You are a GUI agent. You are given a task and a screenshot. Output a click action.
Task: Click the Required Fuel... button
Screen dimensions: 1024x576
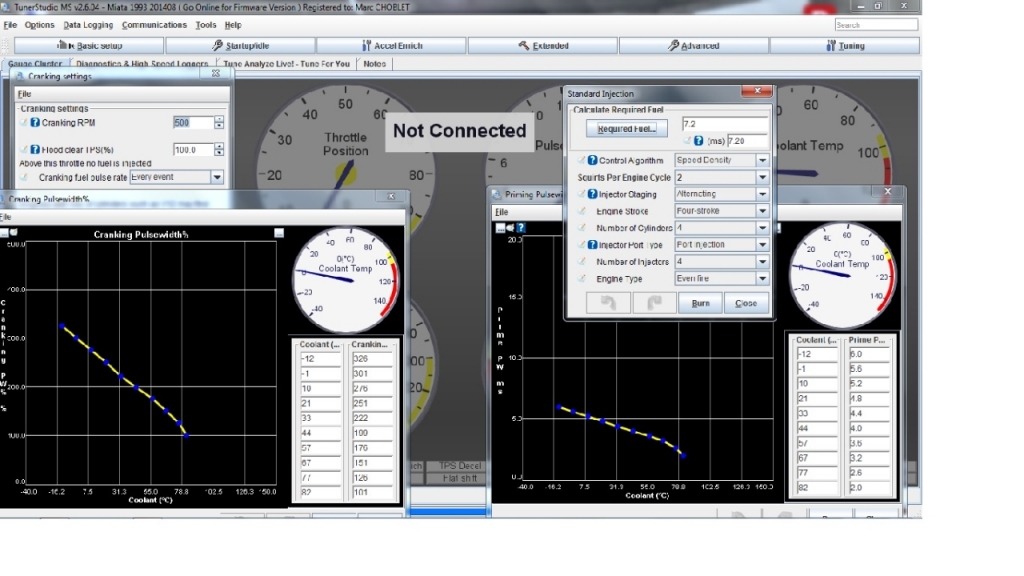pos(626,129)
